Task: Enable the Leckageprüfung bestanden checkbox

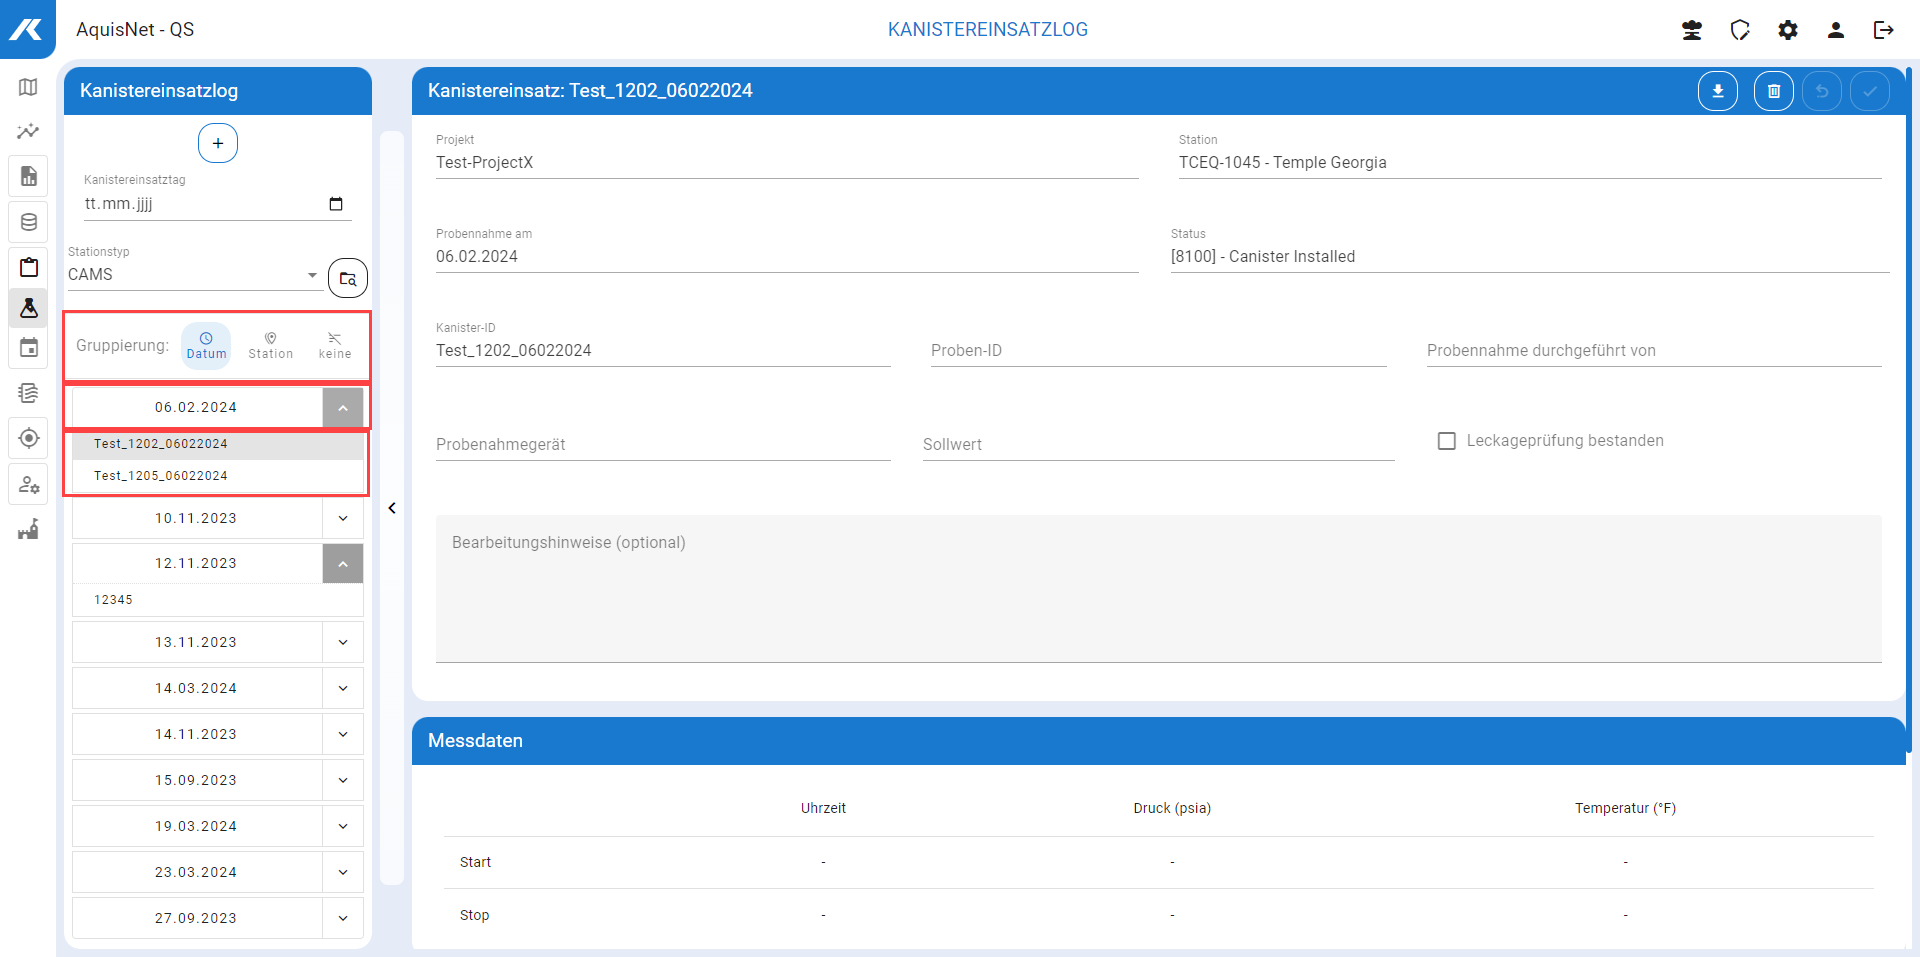Action: pos(1446,441)
